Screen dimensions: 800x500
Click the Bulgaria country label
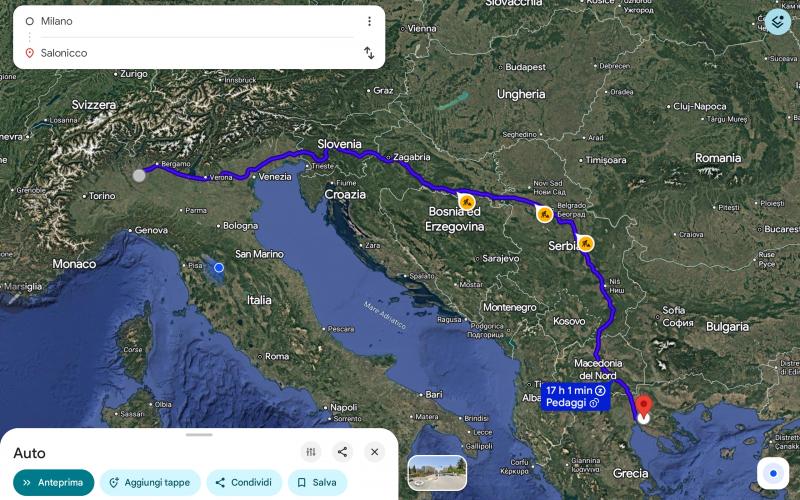coord(728,327)
